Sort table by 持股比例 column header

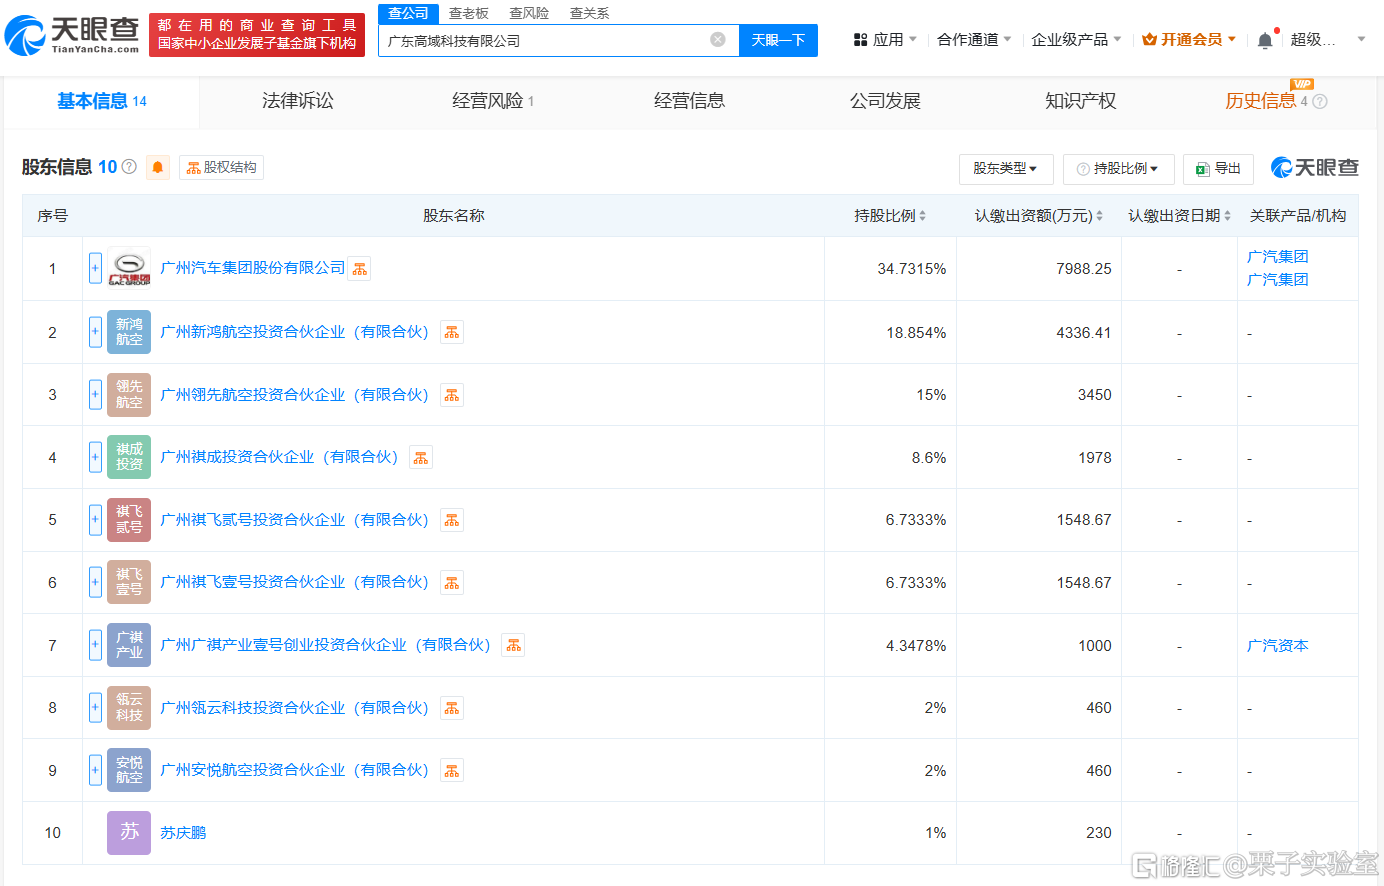click(x=890, y=216)
